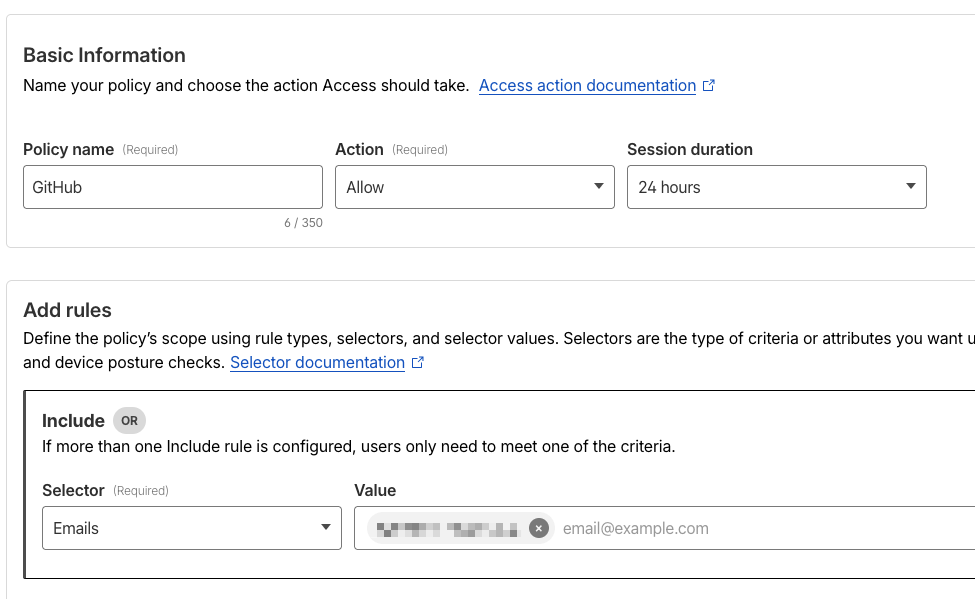This screenshot has height=599, width=975.
Task: Click the Value field label
Action: [375, 490]
